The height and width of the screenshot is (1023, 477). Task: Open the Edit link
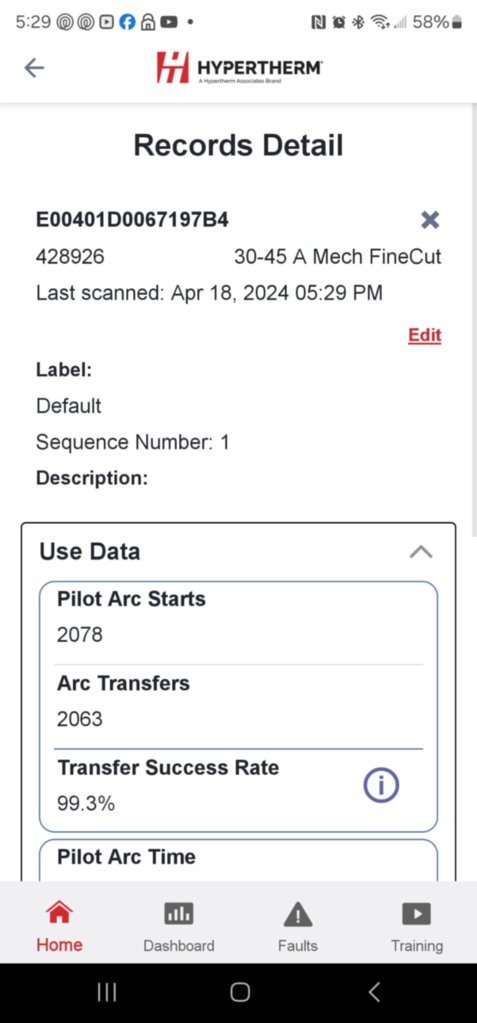(425, 335)
